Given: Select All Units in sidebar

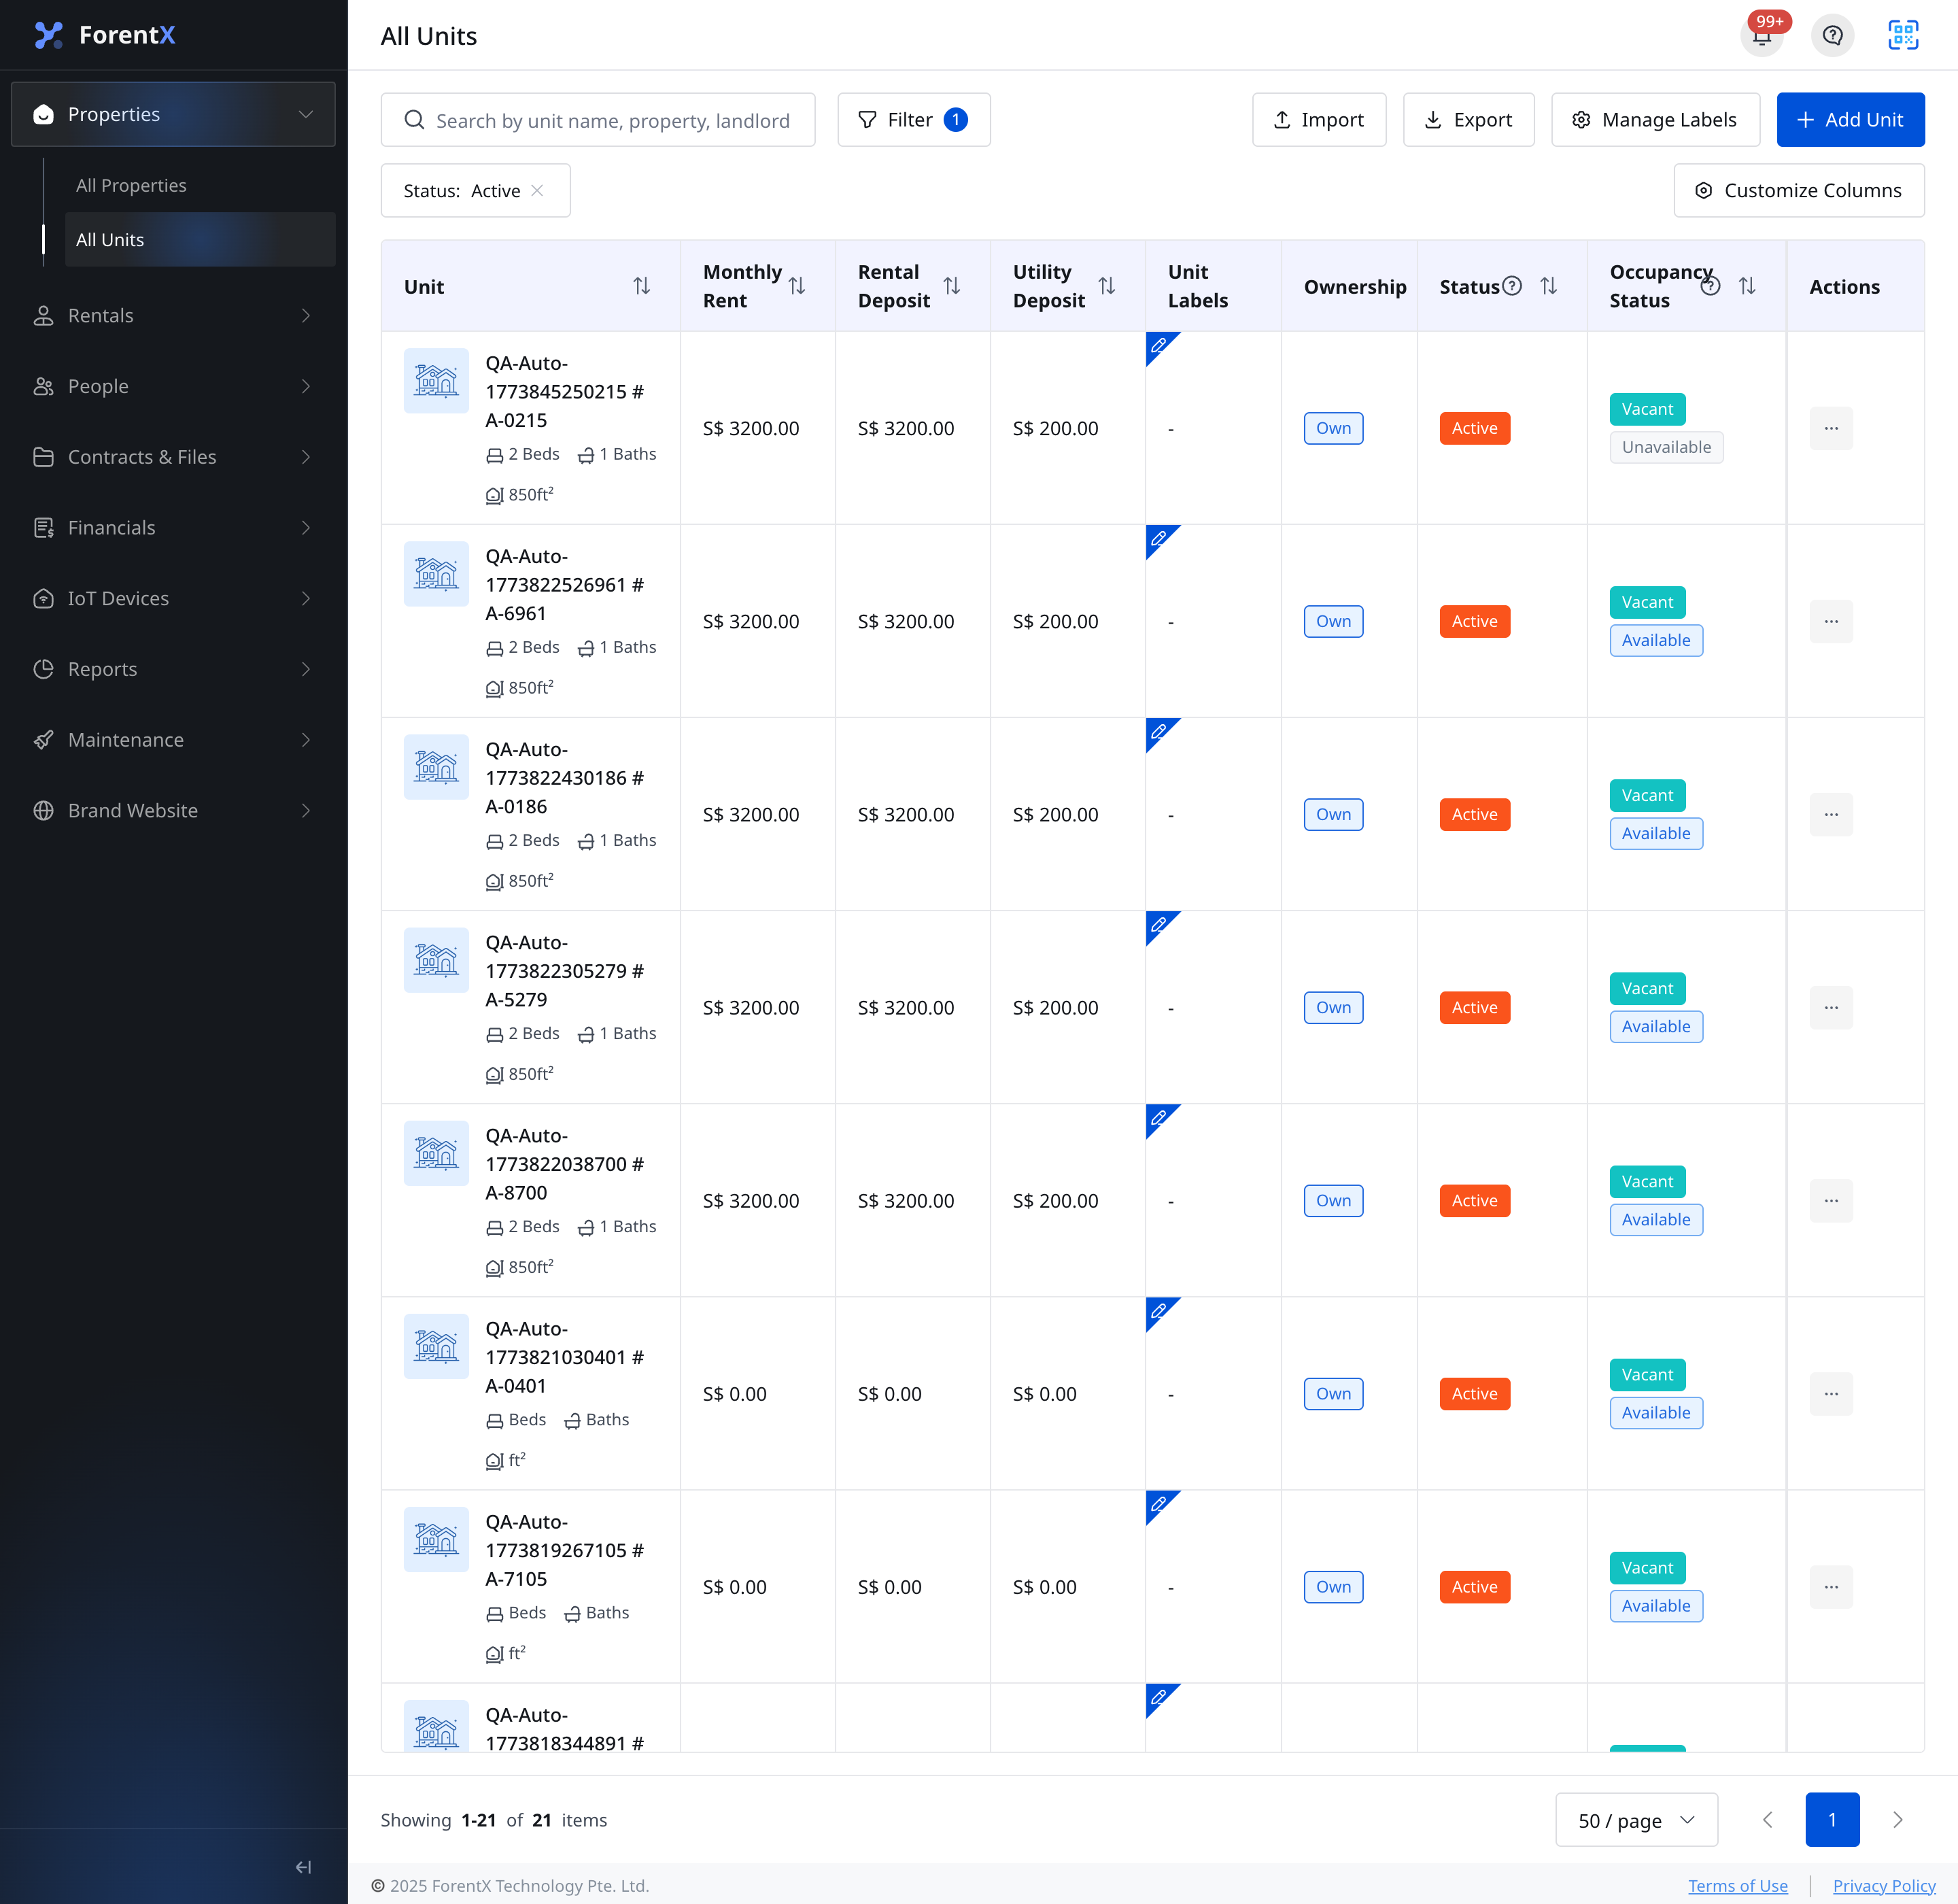Looking at the screenshot, I should [200, 239].
